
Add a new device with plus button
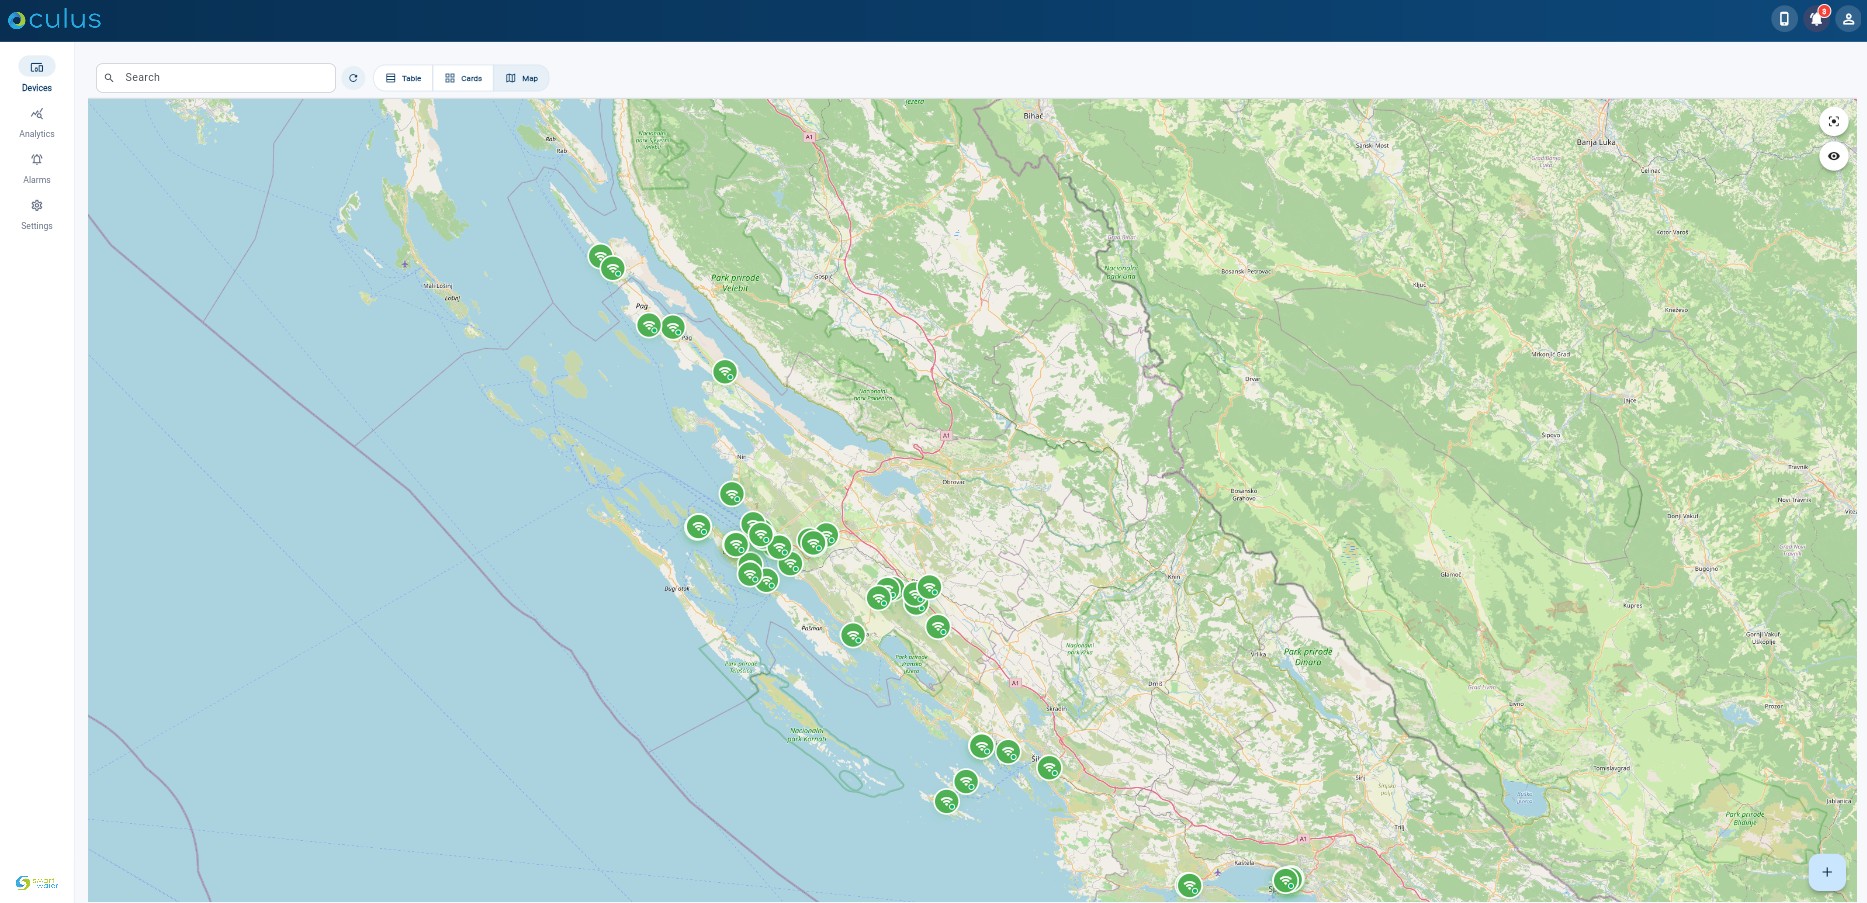click(1827, 872)
